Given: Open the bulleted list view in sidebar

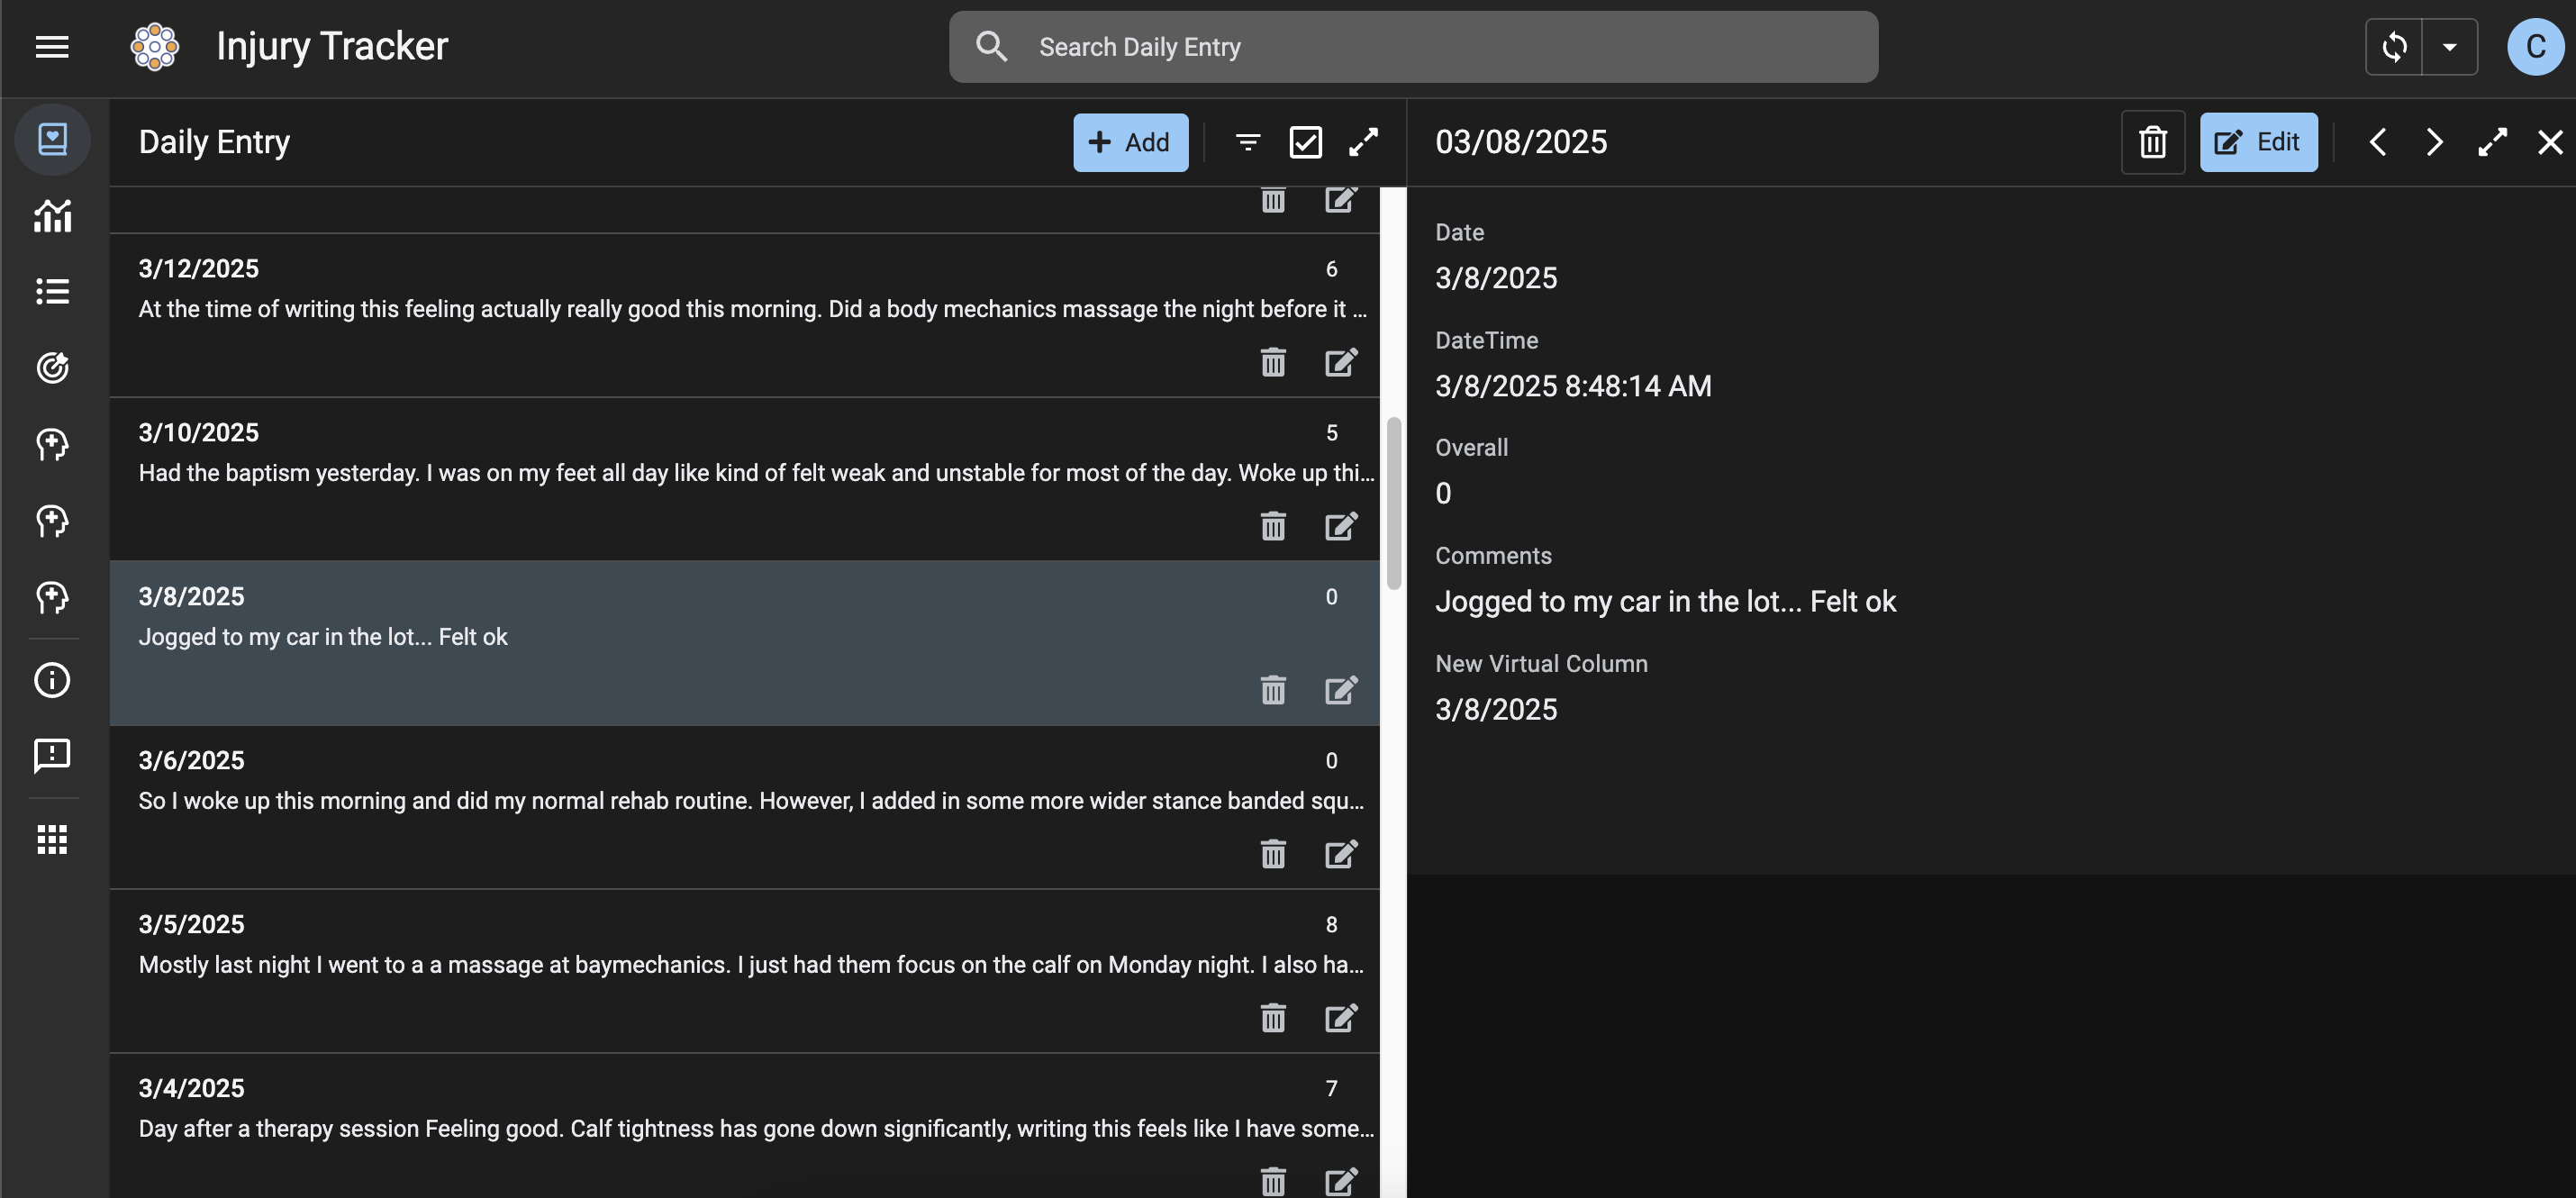Looking at the screenshot, I should pyautogui.click(x=52, y=291).
